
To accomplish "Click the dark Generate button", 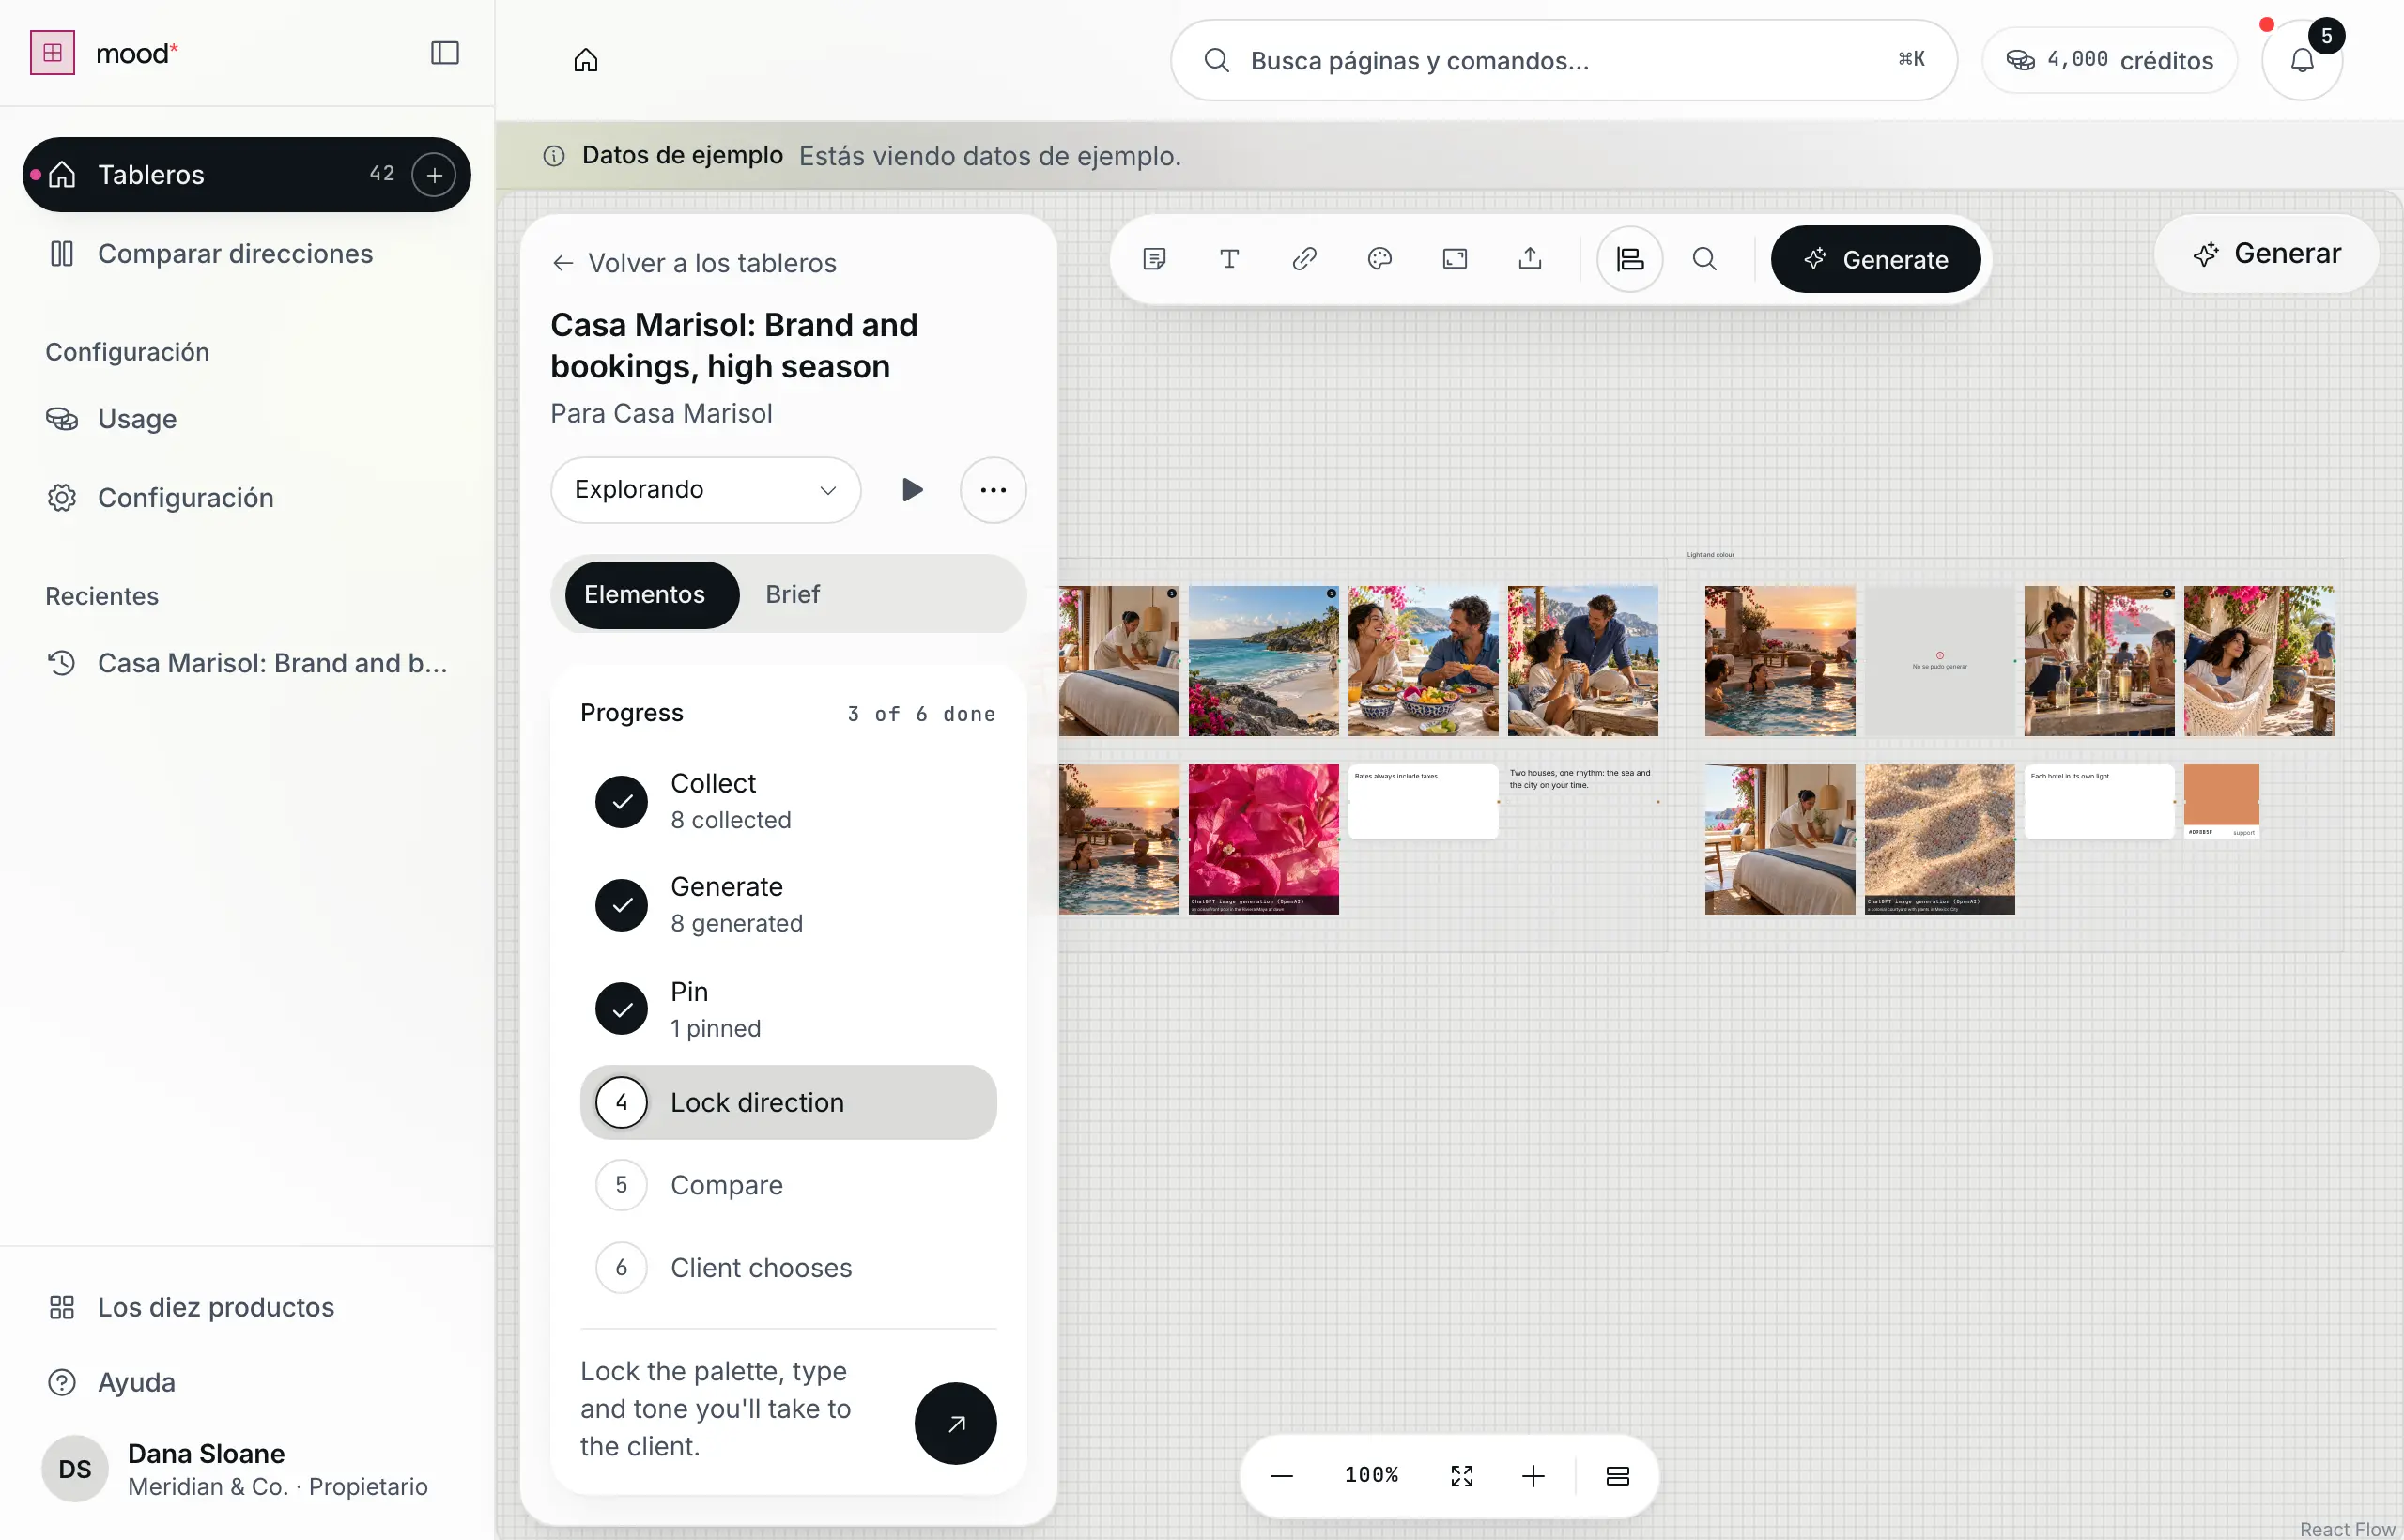I will (x=1875, y=260).
